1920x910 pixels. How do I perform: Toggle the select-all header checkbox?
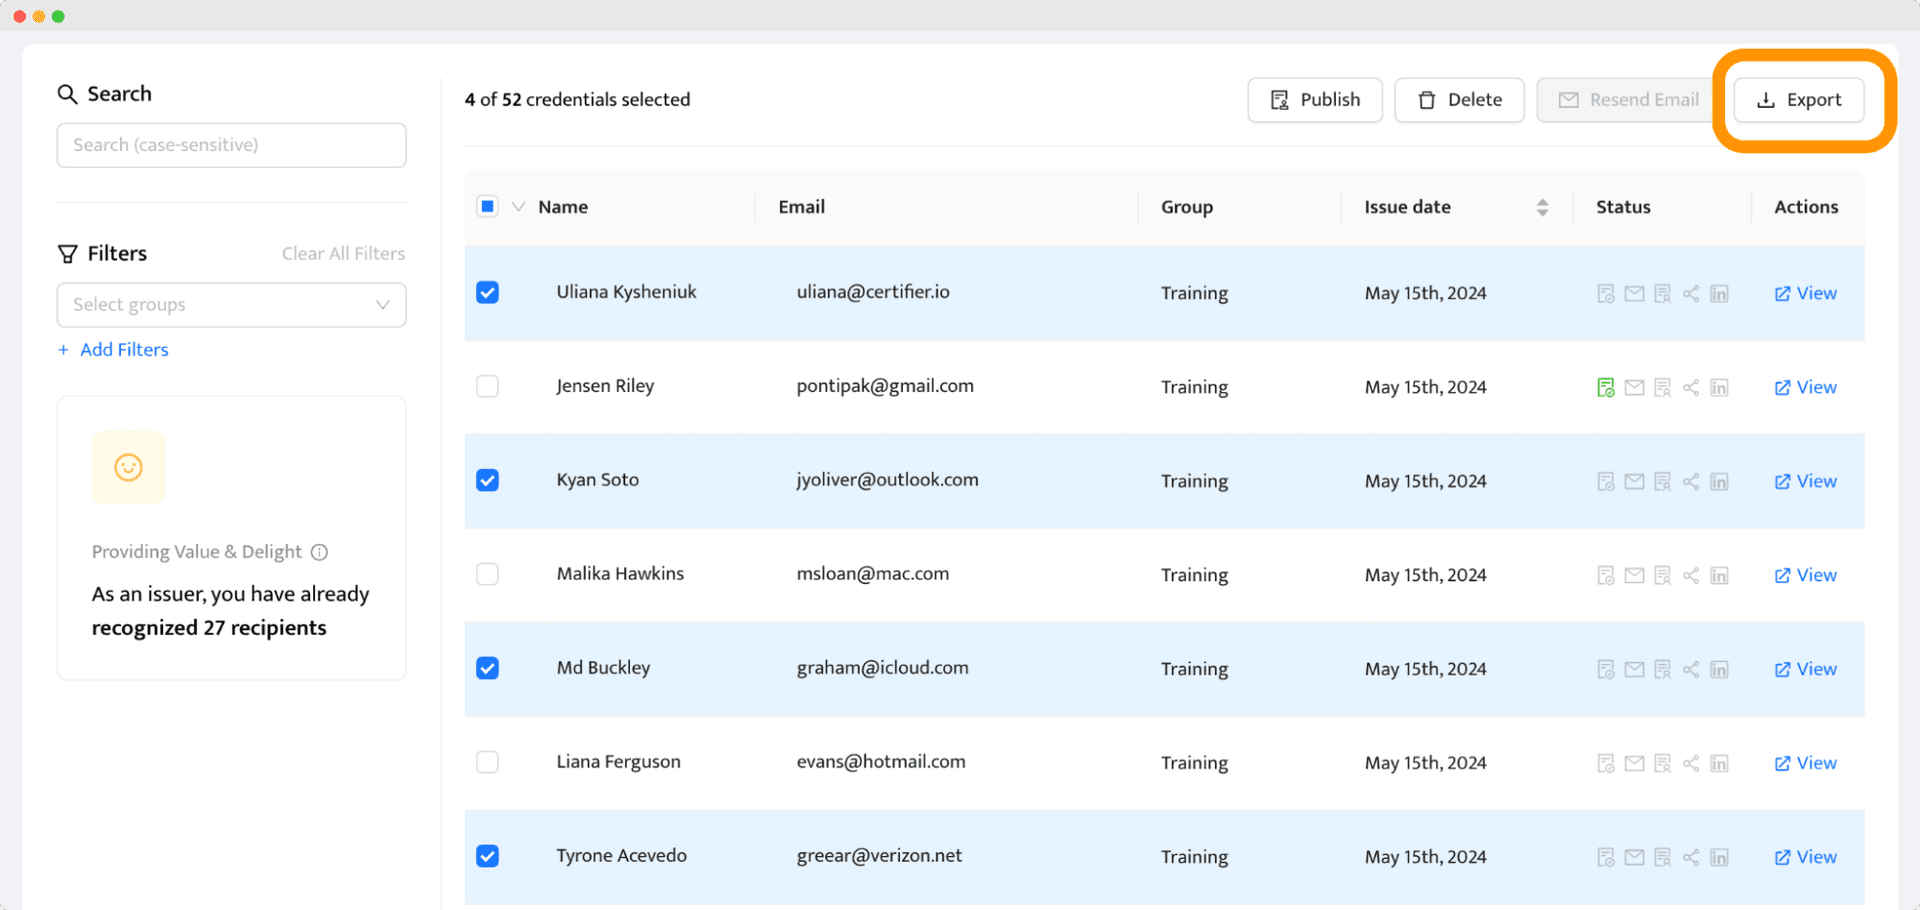pos(487,207)
